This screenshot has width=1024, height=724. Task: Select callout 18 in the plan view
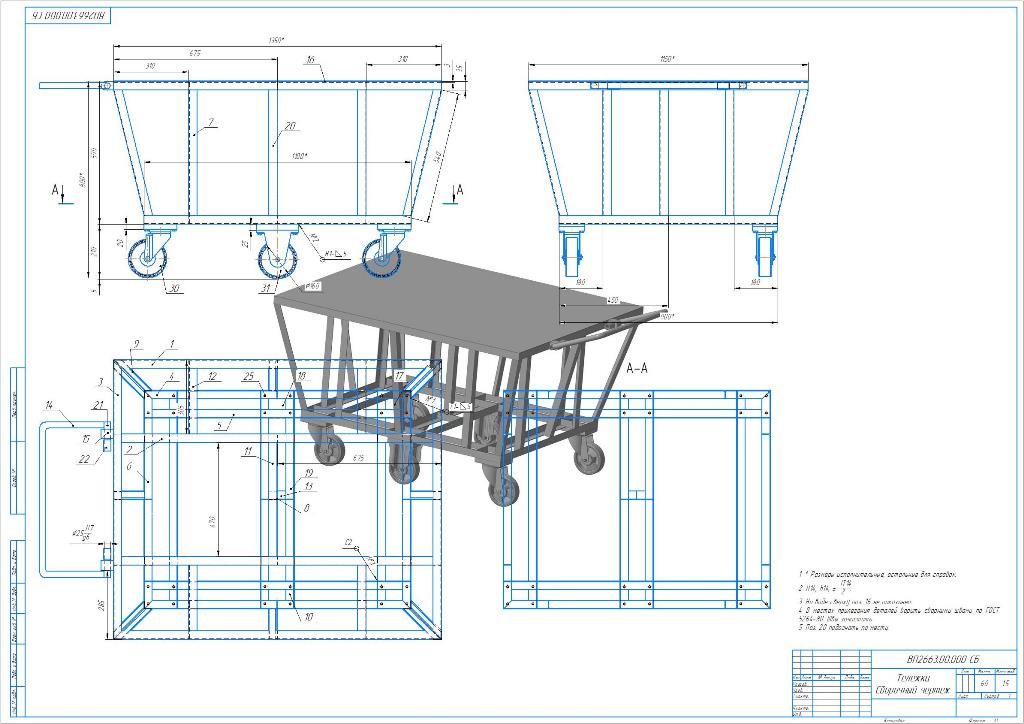pos(301,376)
